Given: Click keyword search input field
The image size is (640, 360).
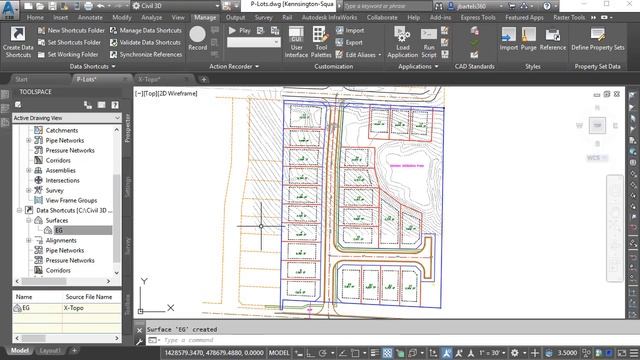Looking at the screenshot, I should (387, 6).
